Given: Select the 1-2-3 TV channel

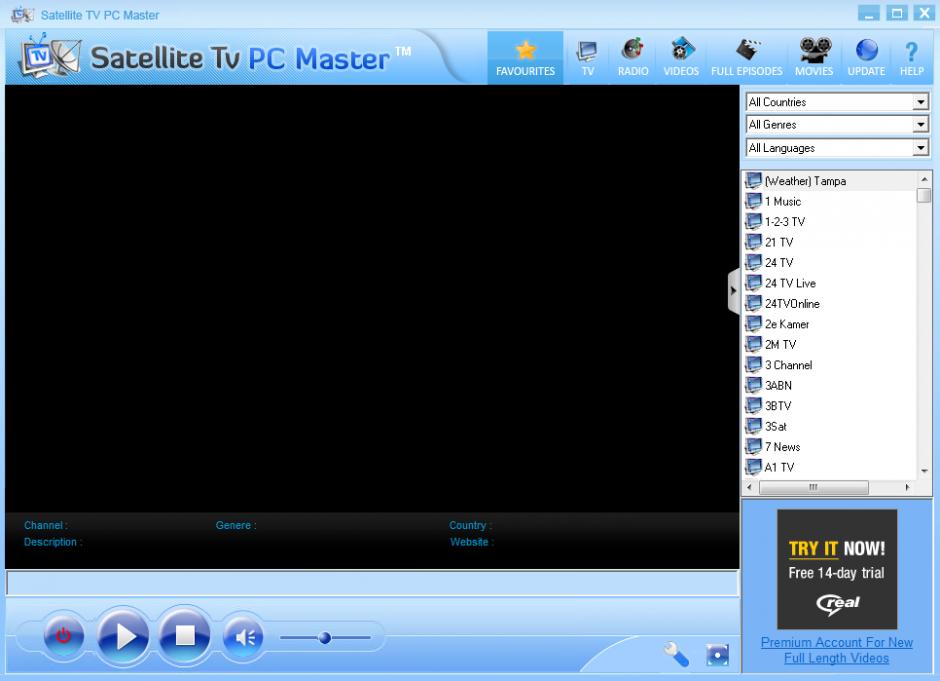Looking at the screenshot, I should click(830, 222).
